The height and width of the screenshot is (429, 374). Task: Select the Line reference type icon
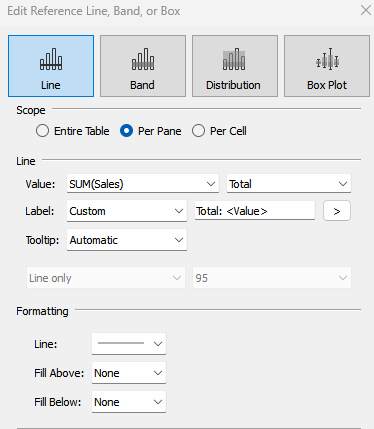[51, 59]
